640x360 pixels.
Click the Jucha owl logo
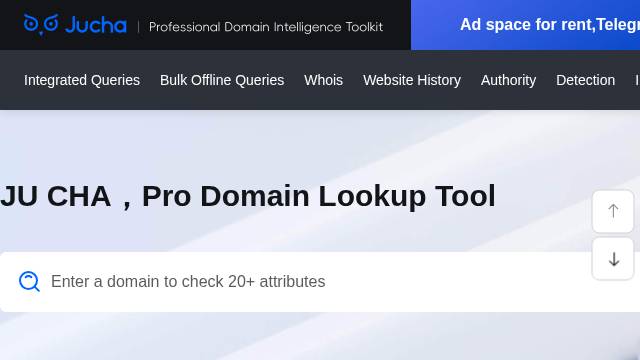click(x=75, y=24)
